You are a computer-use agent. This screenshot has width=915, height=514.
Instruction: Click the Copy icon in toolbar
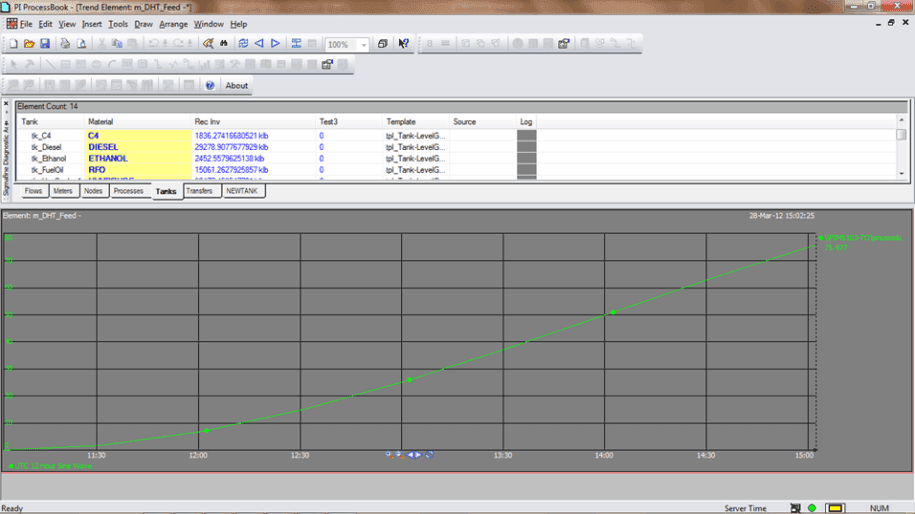117,44
